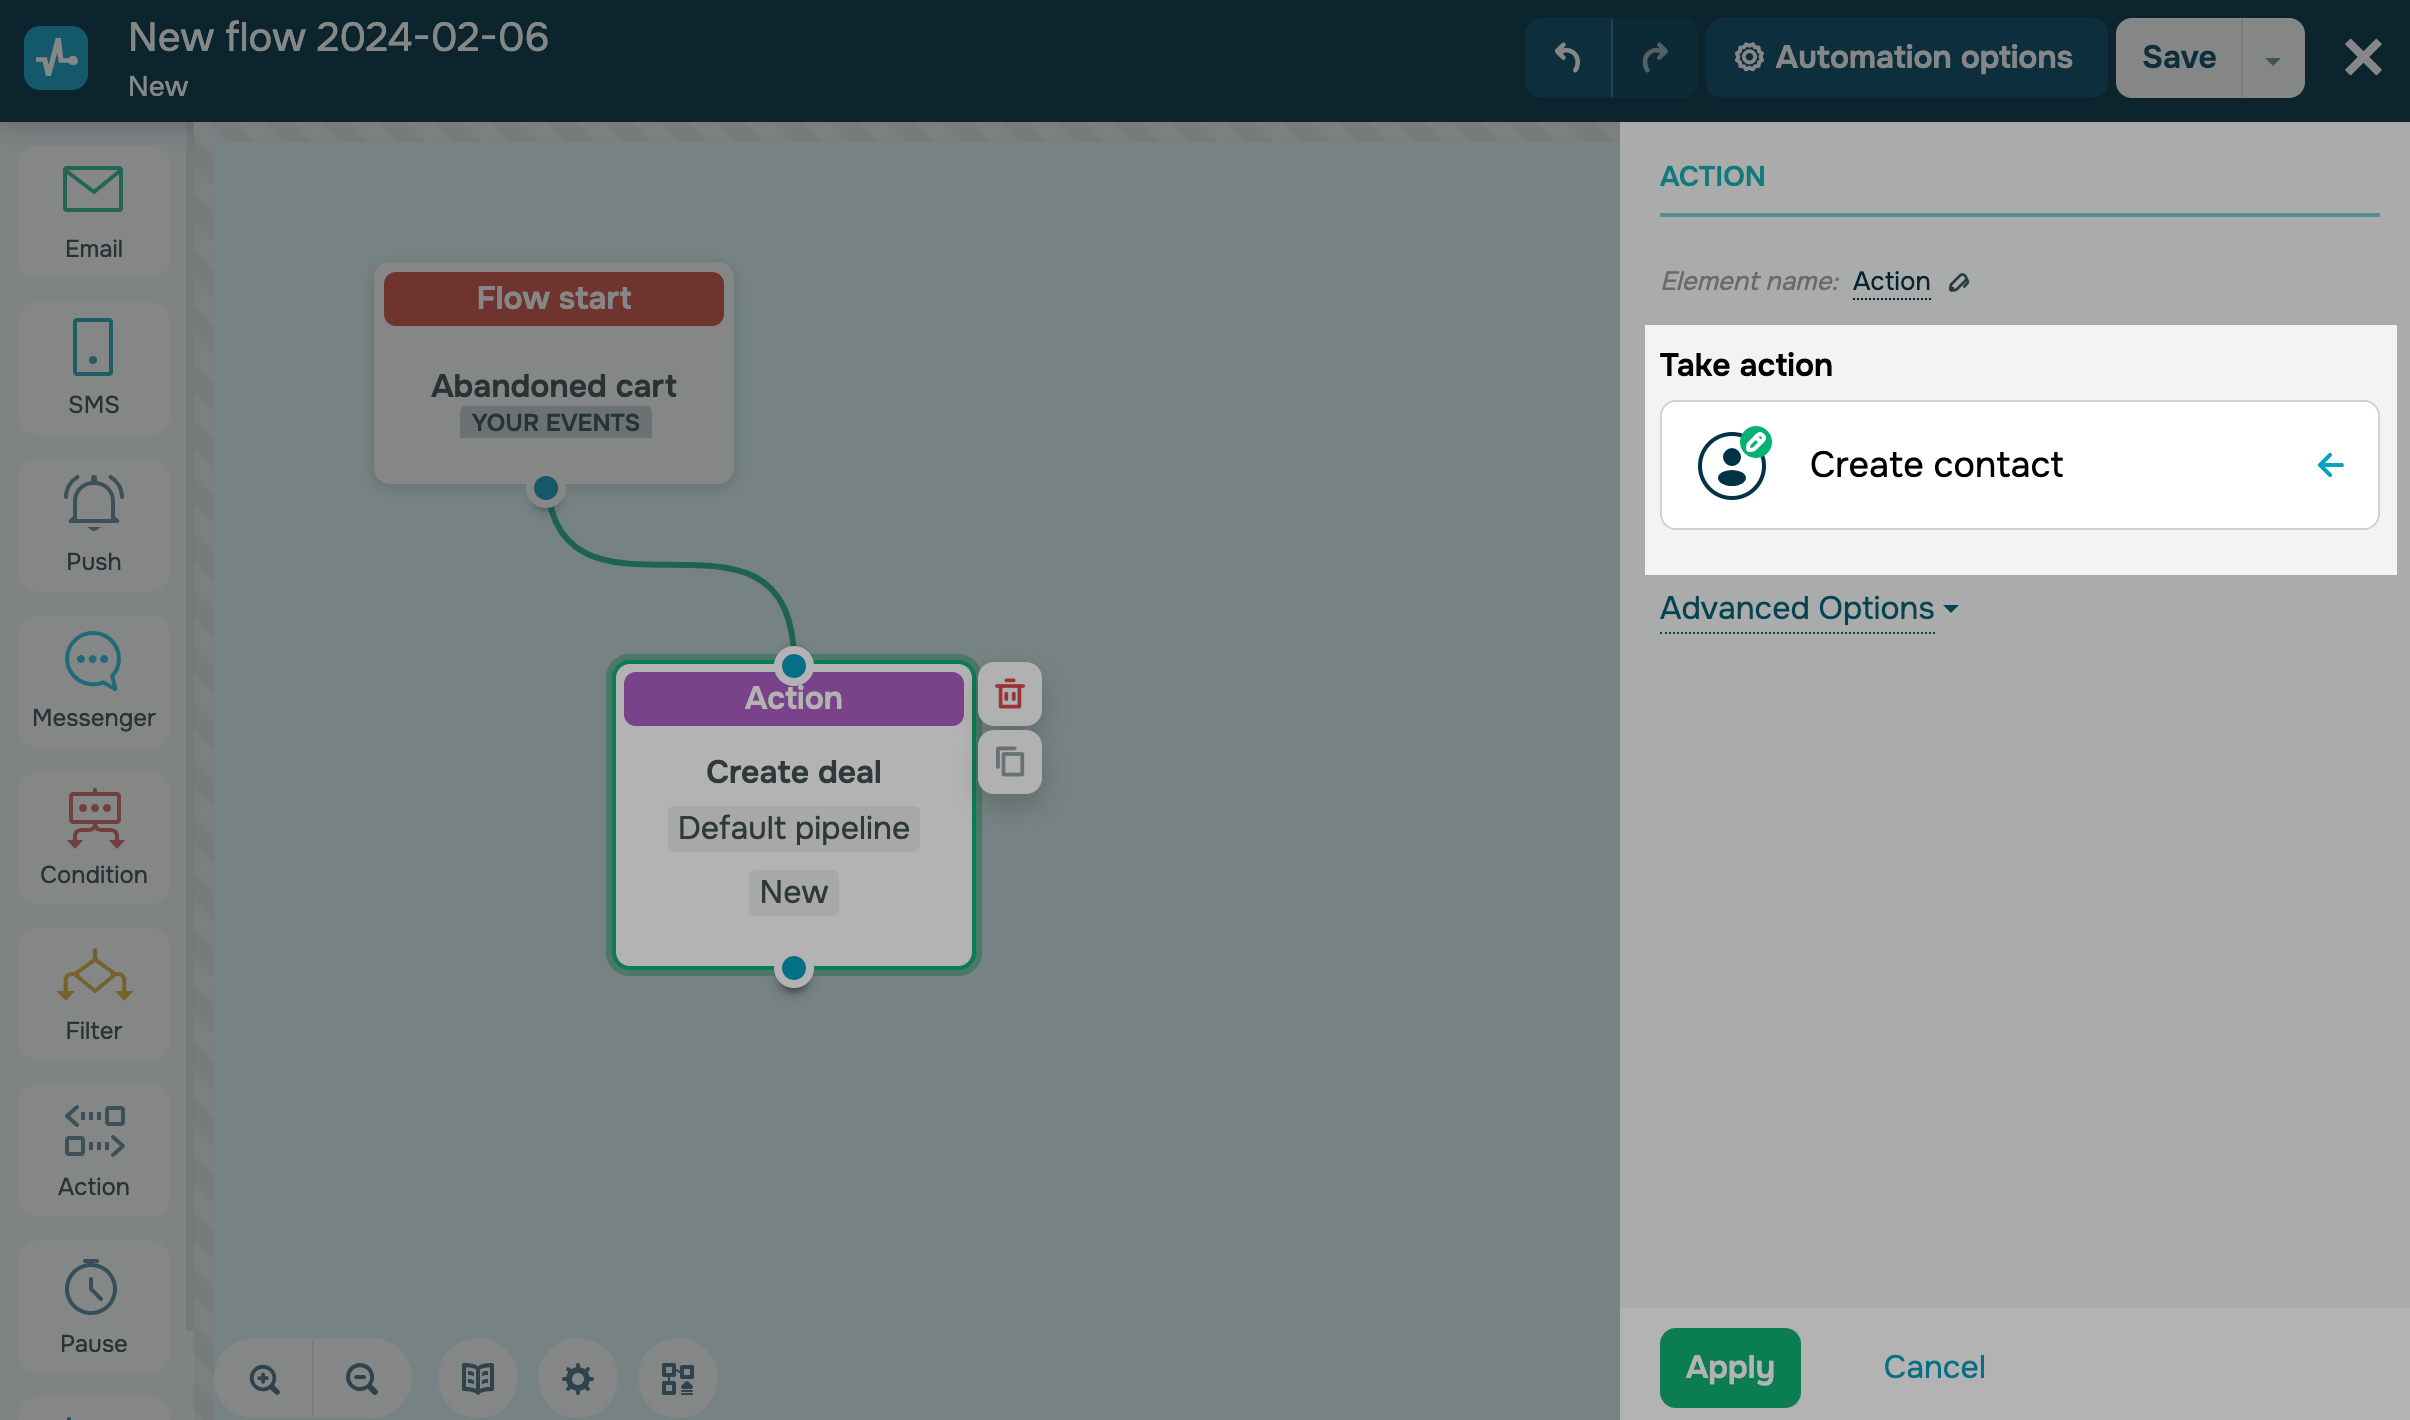The width and height of the screenshot is (2410, 1420).
Task: Open the Save dropdown arrow
Action: (x=2272, y=59)
